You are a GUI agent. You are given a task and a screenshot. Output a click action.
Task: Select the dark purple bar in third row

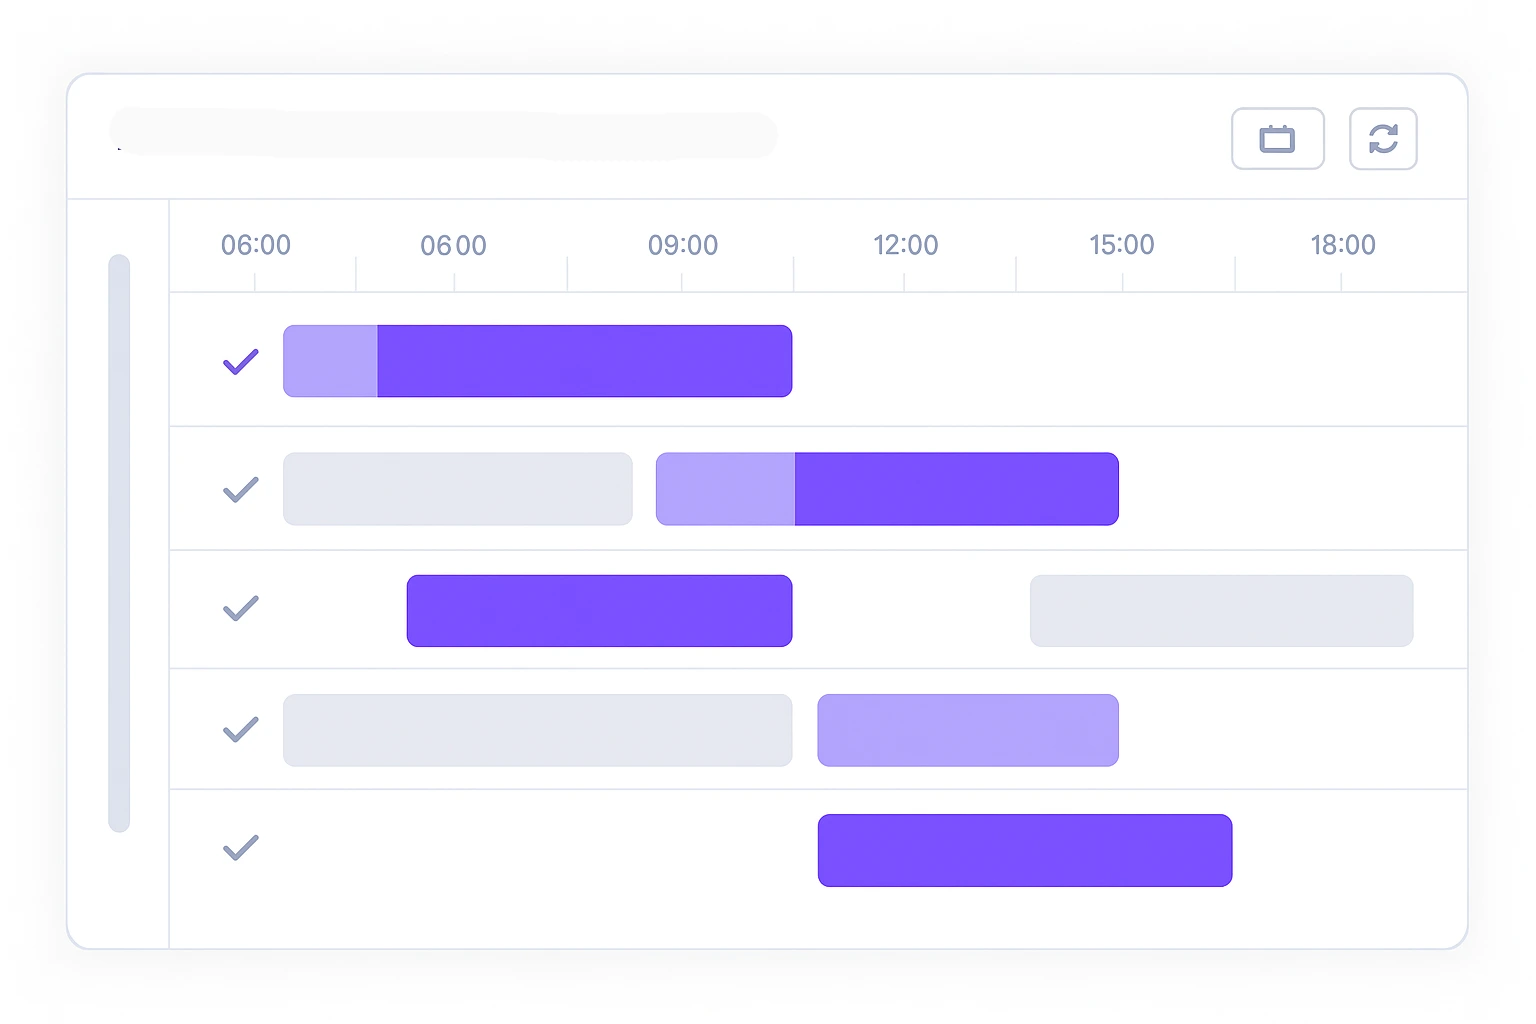pos(599,611)
